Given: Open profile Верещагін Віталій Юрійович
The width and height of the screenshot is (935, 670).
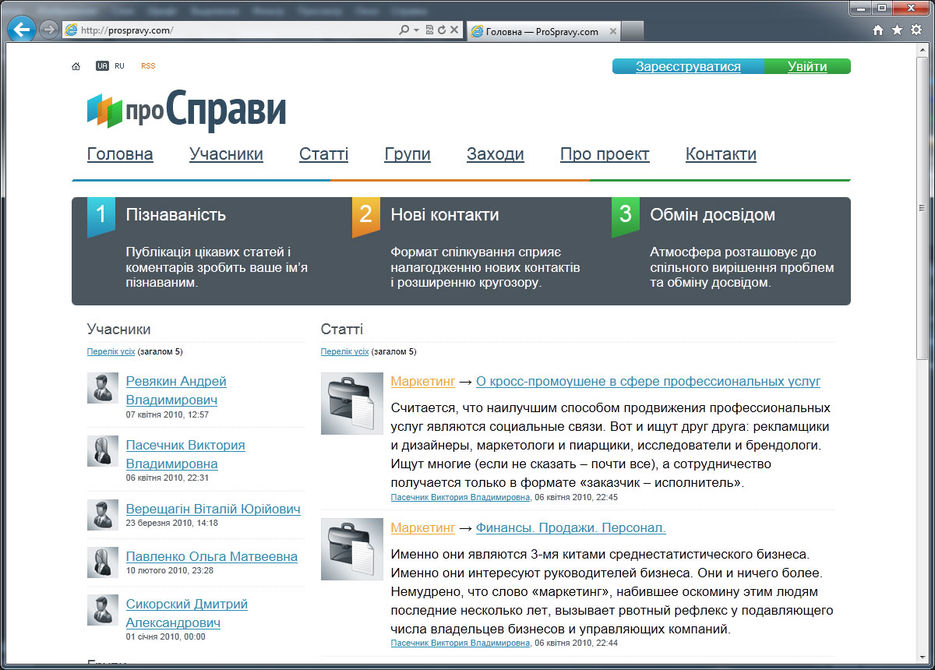Looking at the screenshot, I should [213, 509].
